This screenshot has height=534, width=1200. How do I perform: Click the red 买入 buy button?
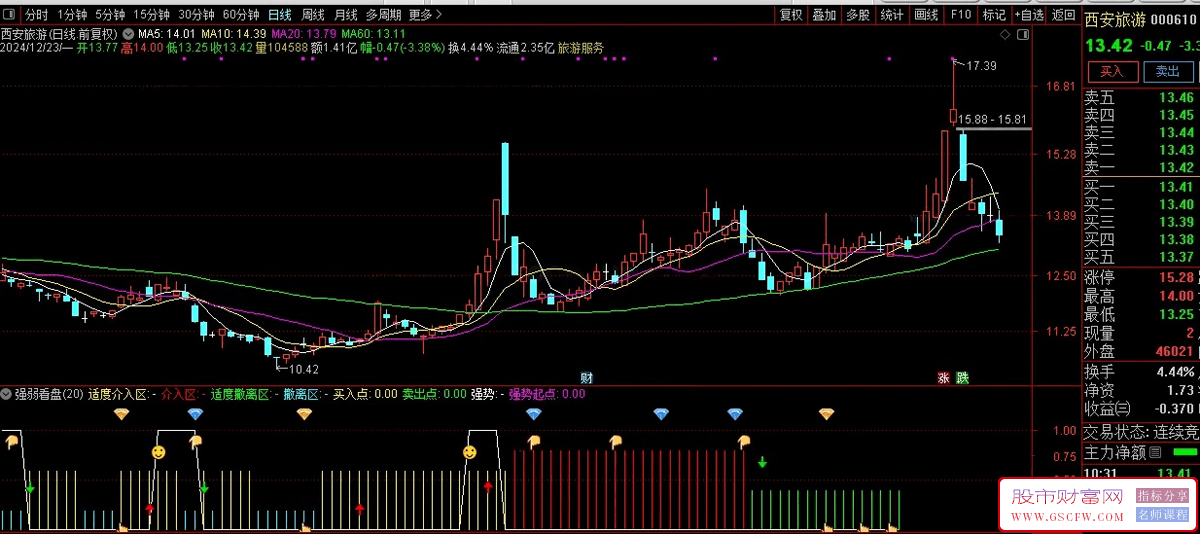coord(1112,71)
